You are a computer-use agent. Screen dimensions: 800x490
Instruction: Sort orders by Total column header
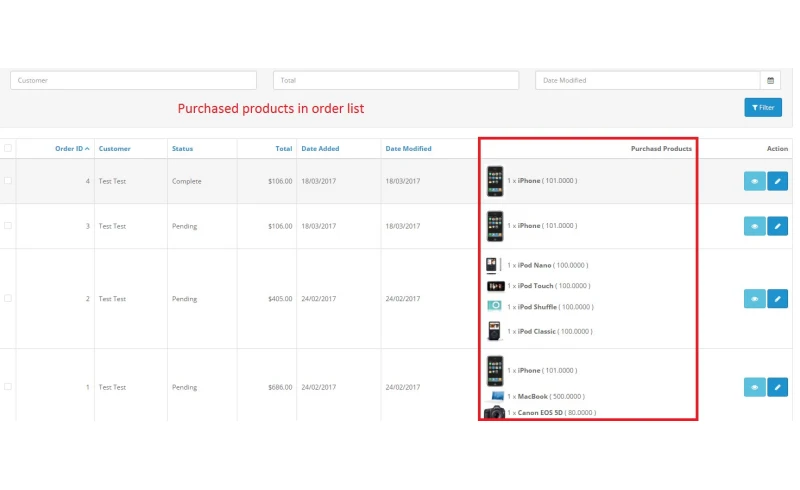pyautogui.click(x=283, y=149)
